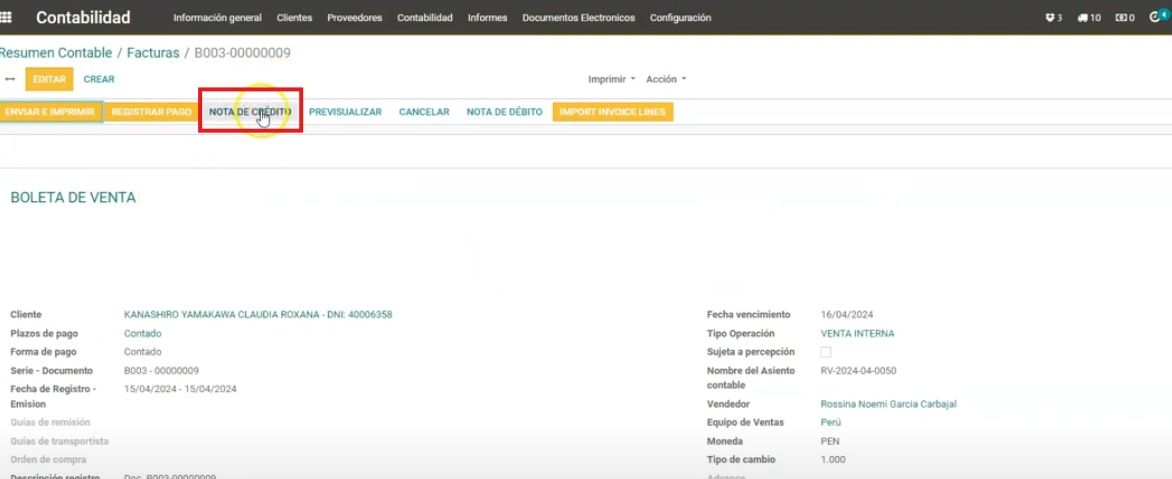Click the PEN currency value

pyautogui.click(x=830, y=441)
